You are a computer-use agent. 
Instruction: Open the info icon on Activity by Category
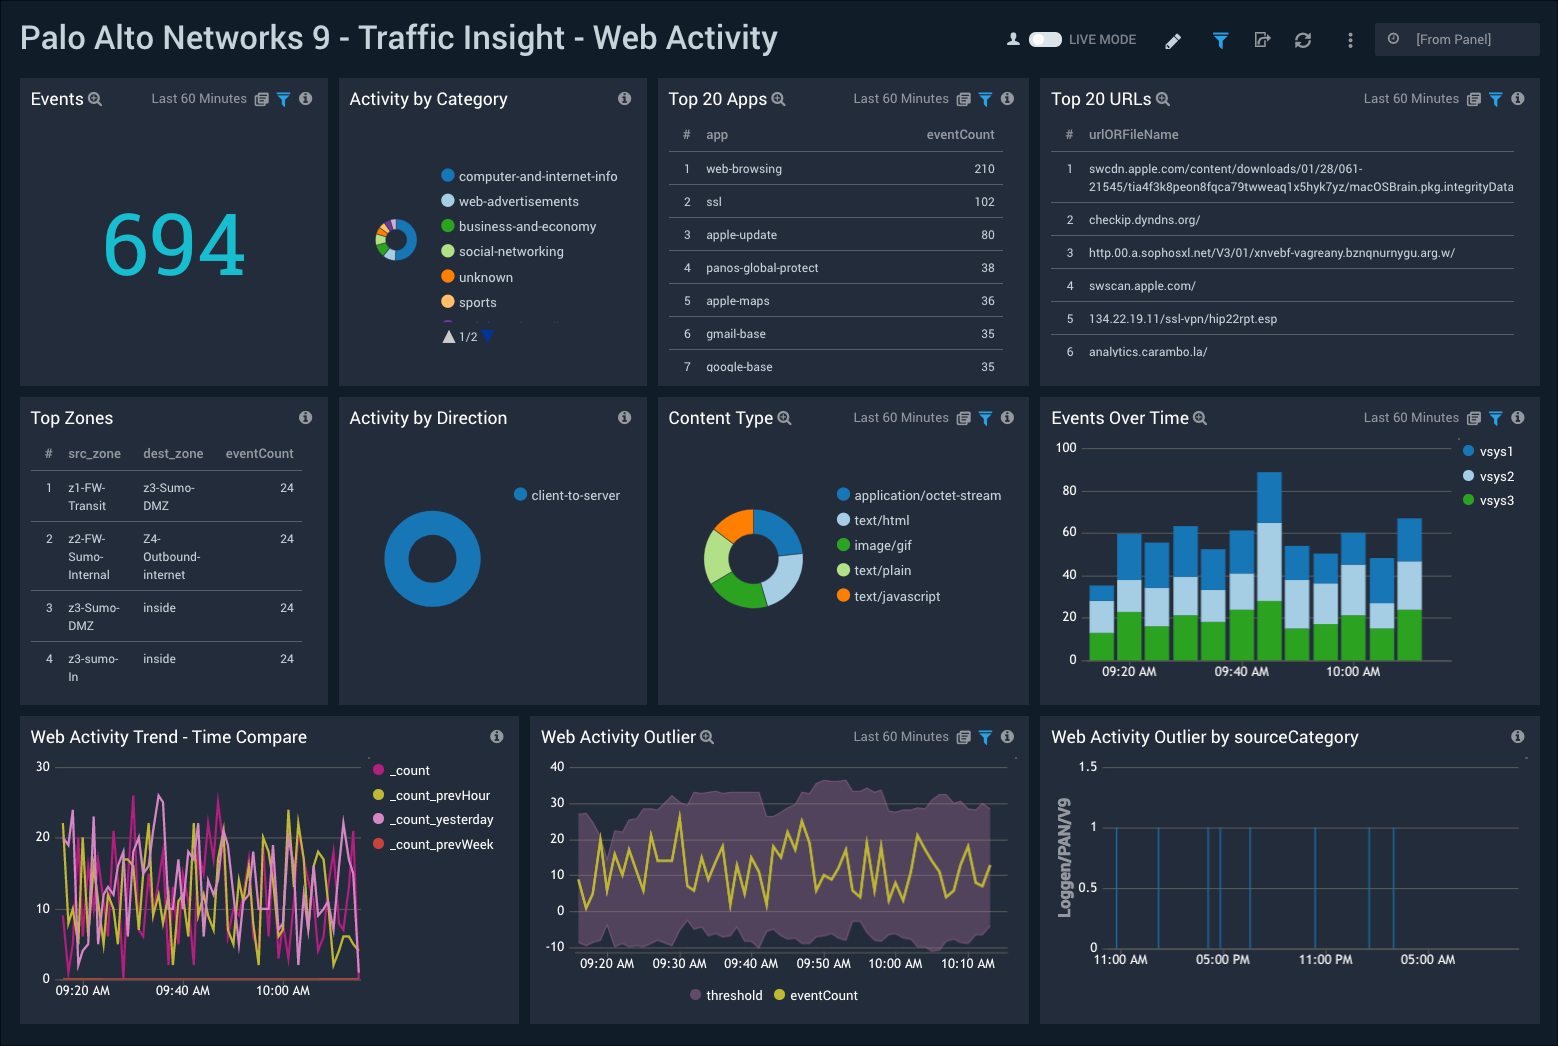(x=624, y=99)
